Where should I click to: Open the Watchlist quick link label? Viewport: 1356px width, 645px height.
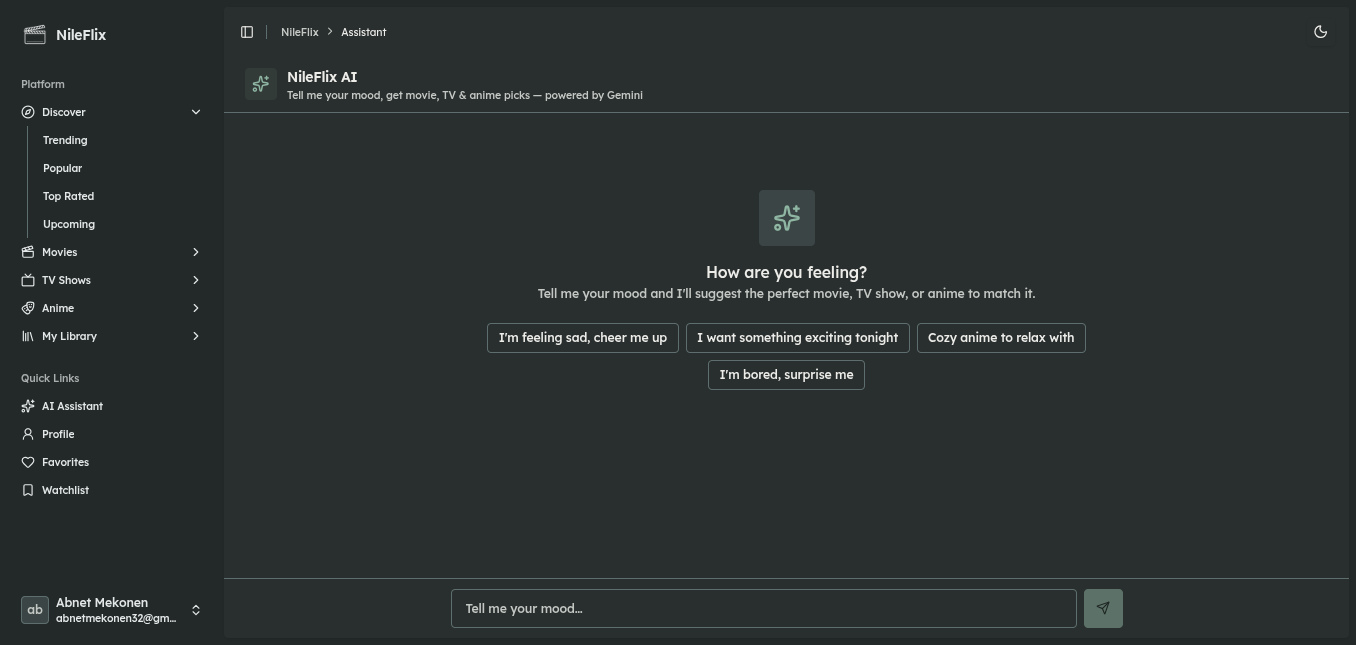pyautogui.click(x=65, y=490)
